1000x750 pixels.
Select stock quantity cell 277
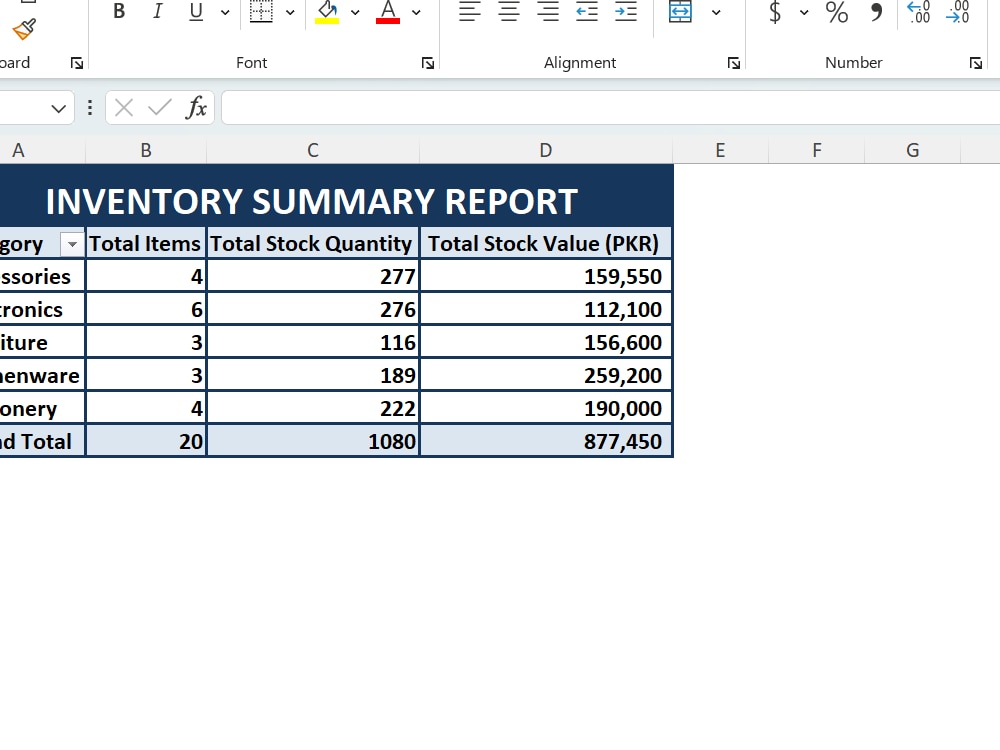pyautogui.click(x=313, y=276)
